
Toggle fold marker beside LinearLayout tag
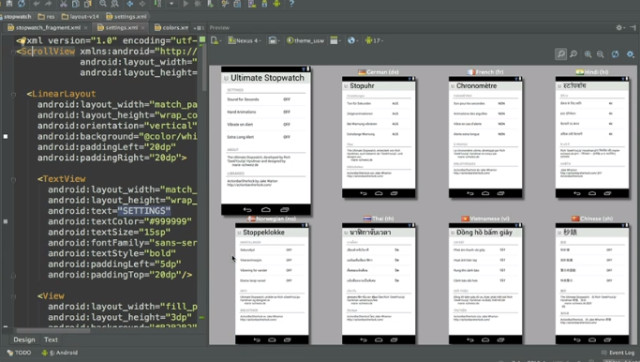tap(13, 94)
